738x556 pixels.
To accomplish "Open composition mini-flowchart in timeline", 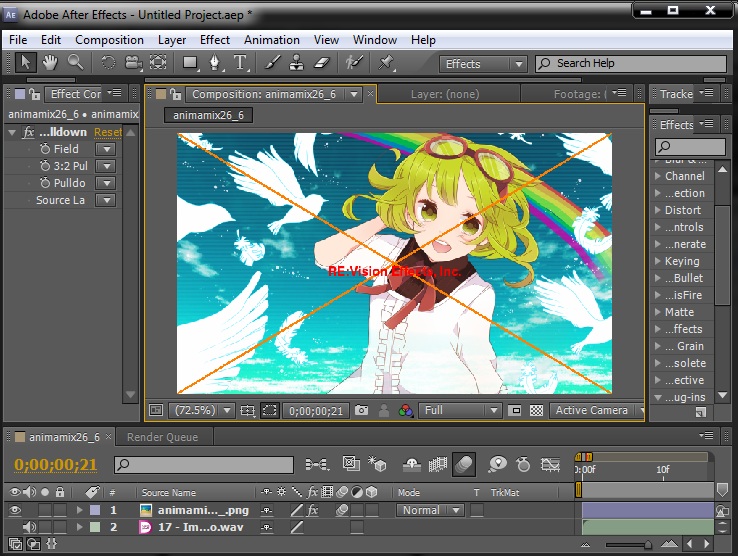I will click(317, 465).
